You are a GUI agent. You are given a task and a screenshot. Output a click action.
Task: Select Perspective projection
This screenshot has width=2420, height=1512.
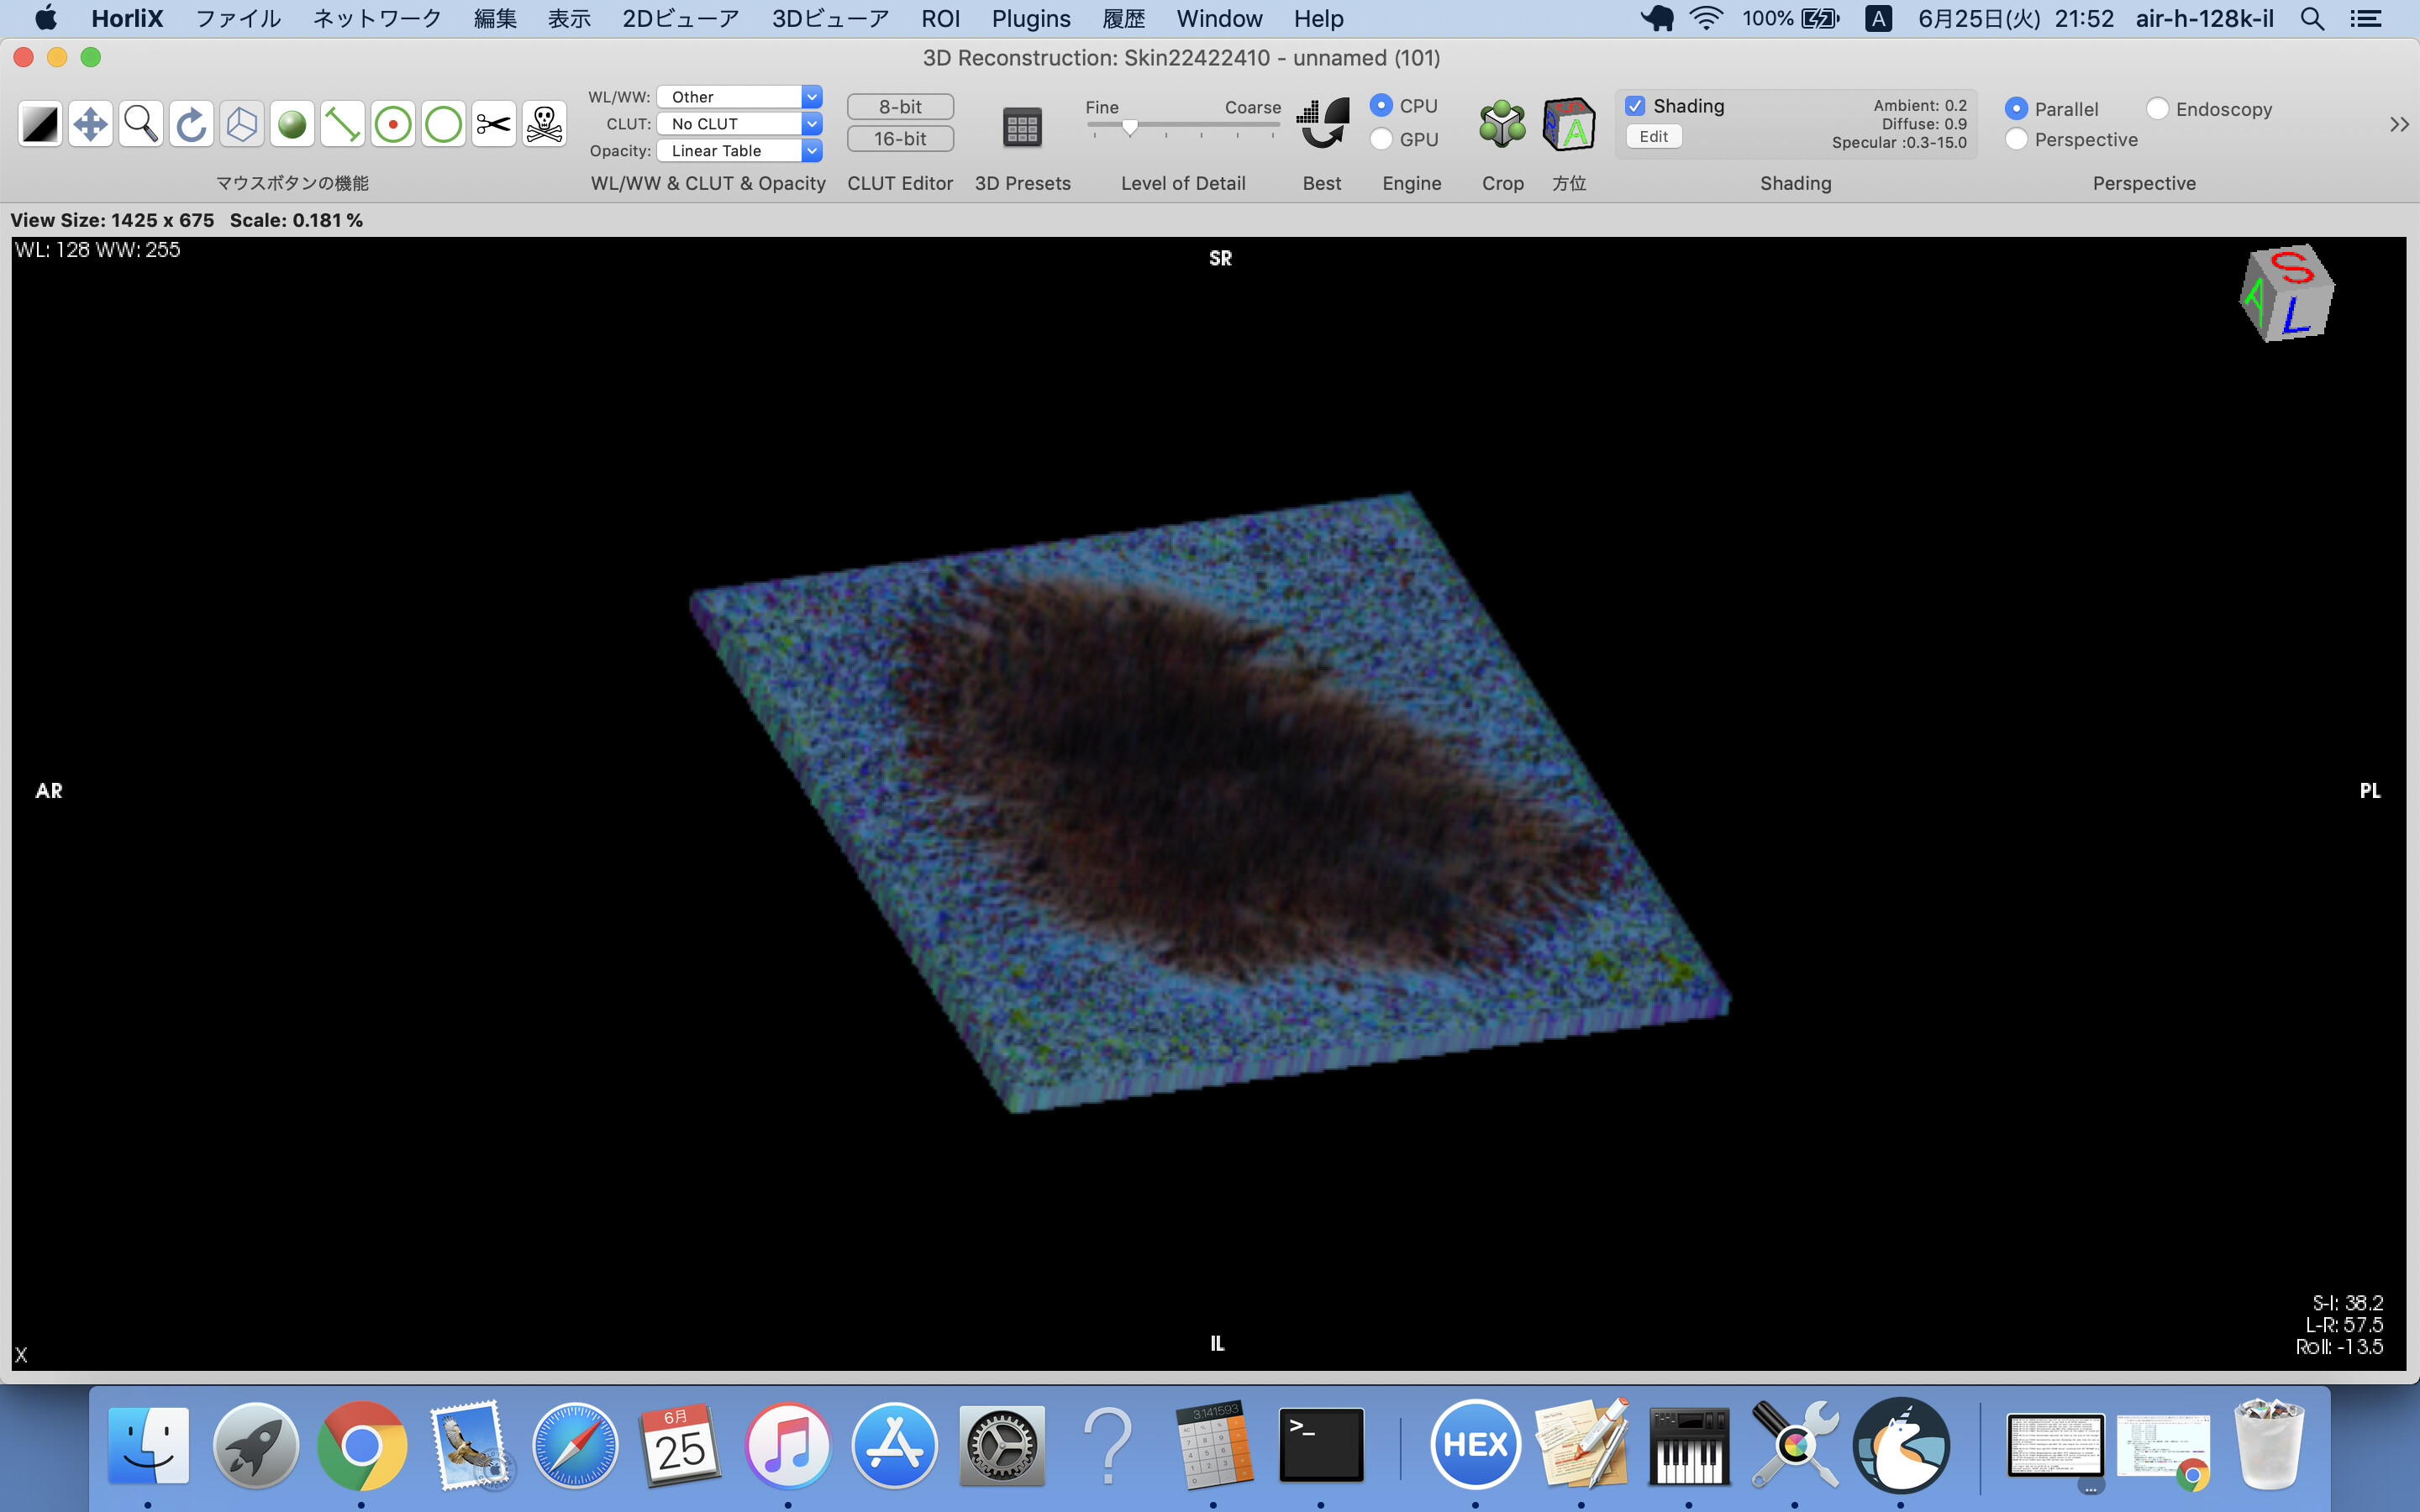tap(2016, 140)
